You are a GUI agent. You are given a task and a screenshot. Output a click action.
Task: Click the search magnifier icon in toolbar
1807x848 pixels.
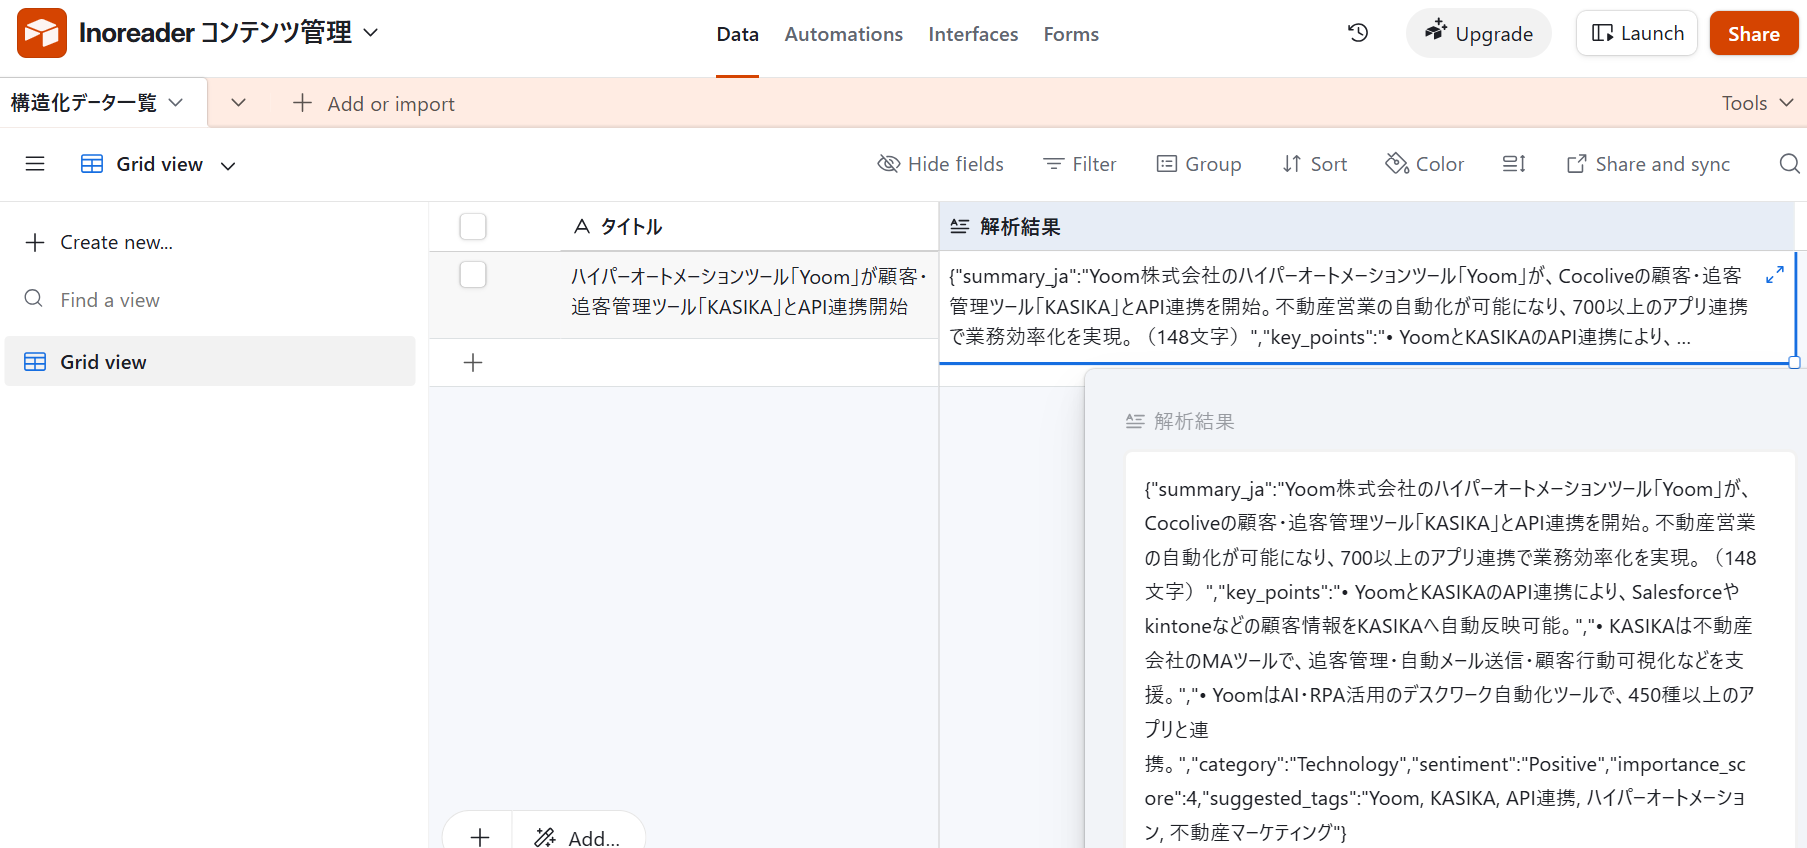pyautogui.click(x=1789, y=164)
